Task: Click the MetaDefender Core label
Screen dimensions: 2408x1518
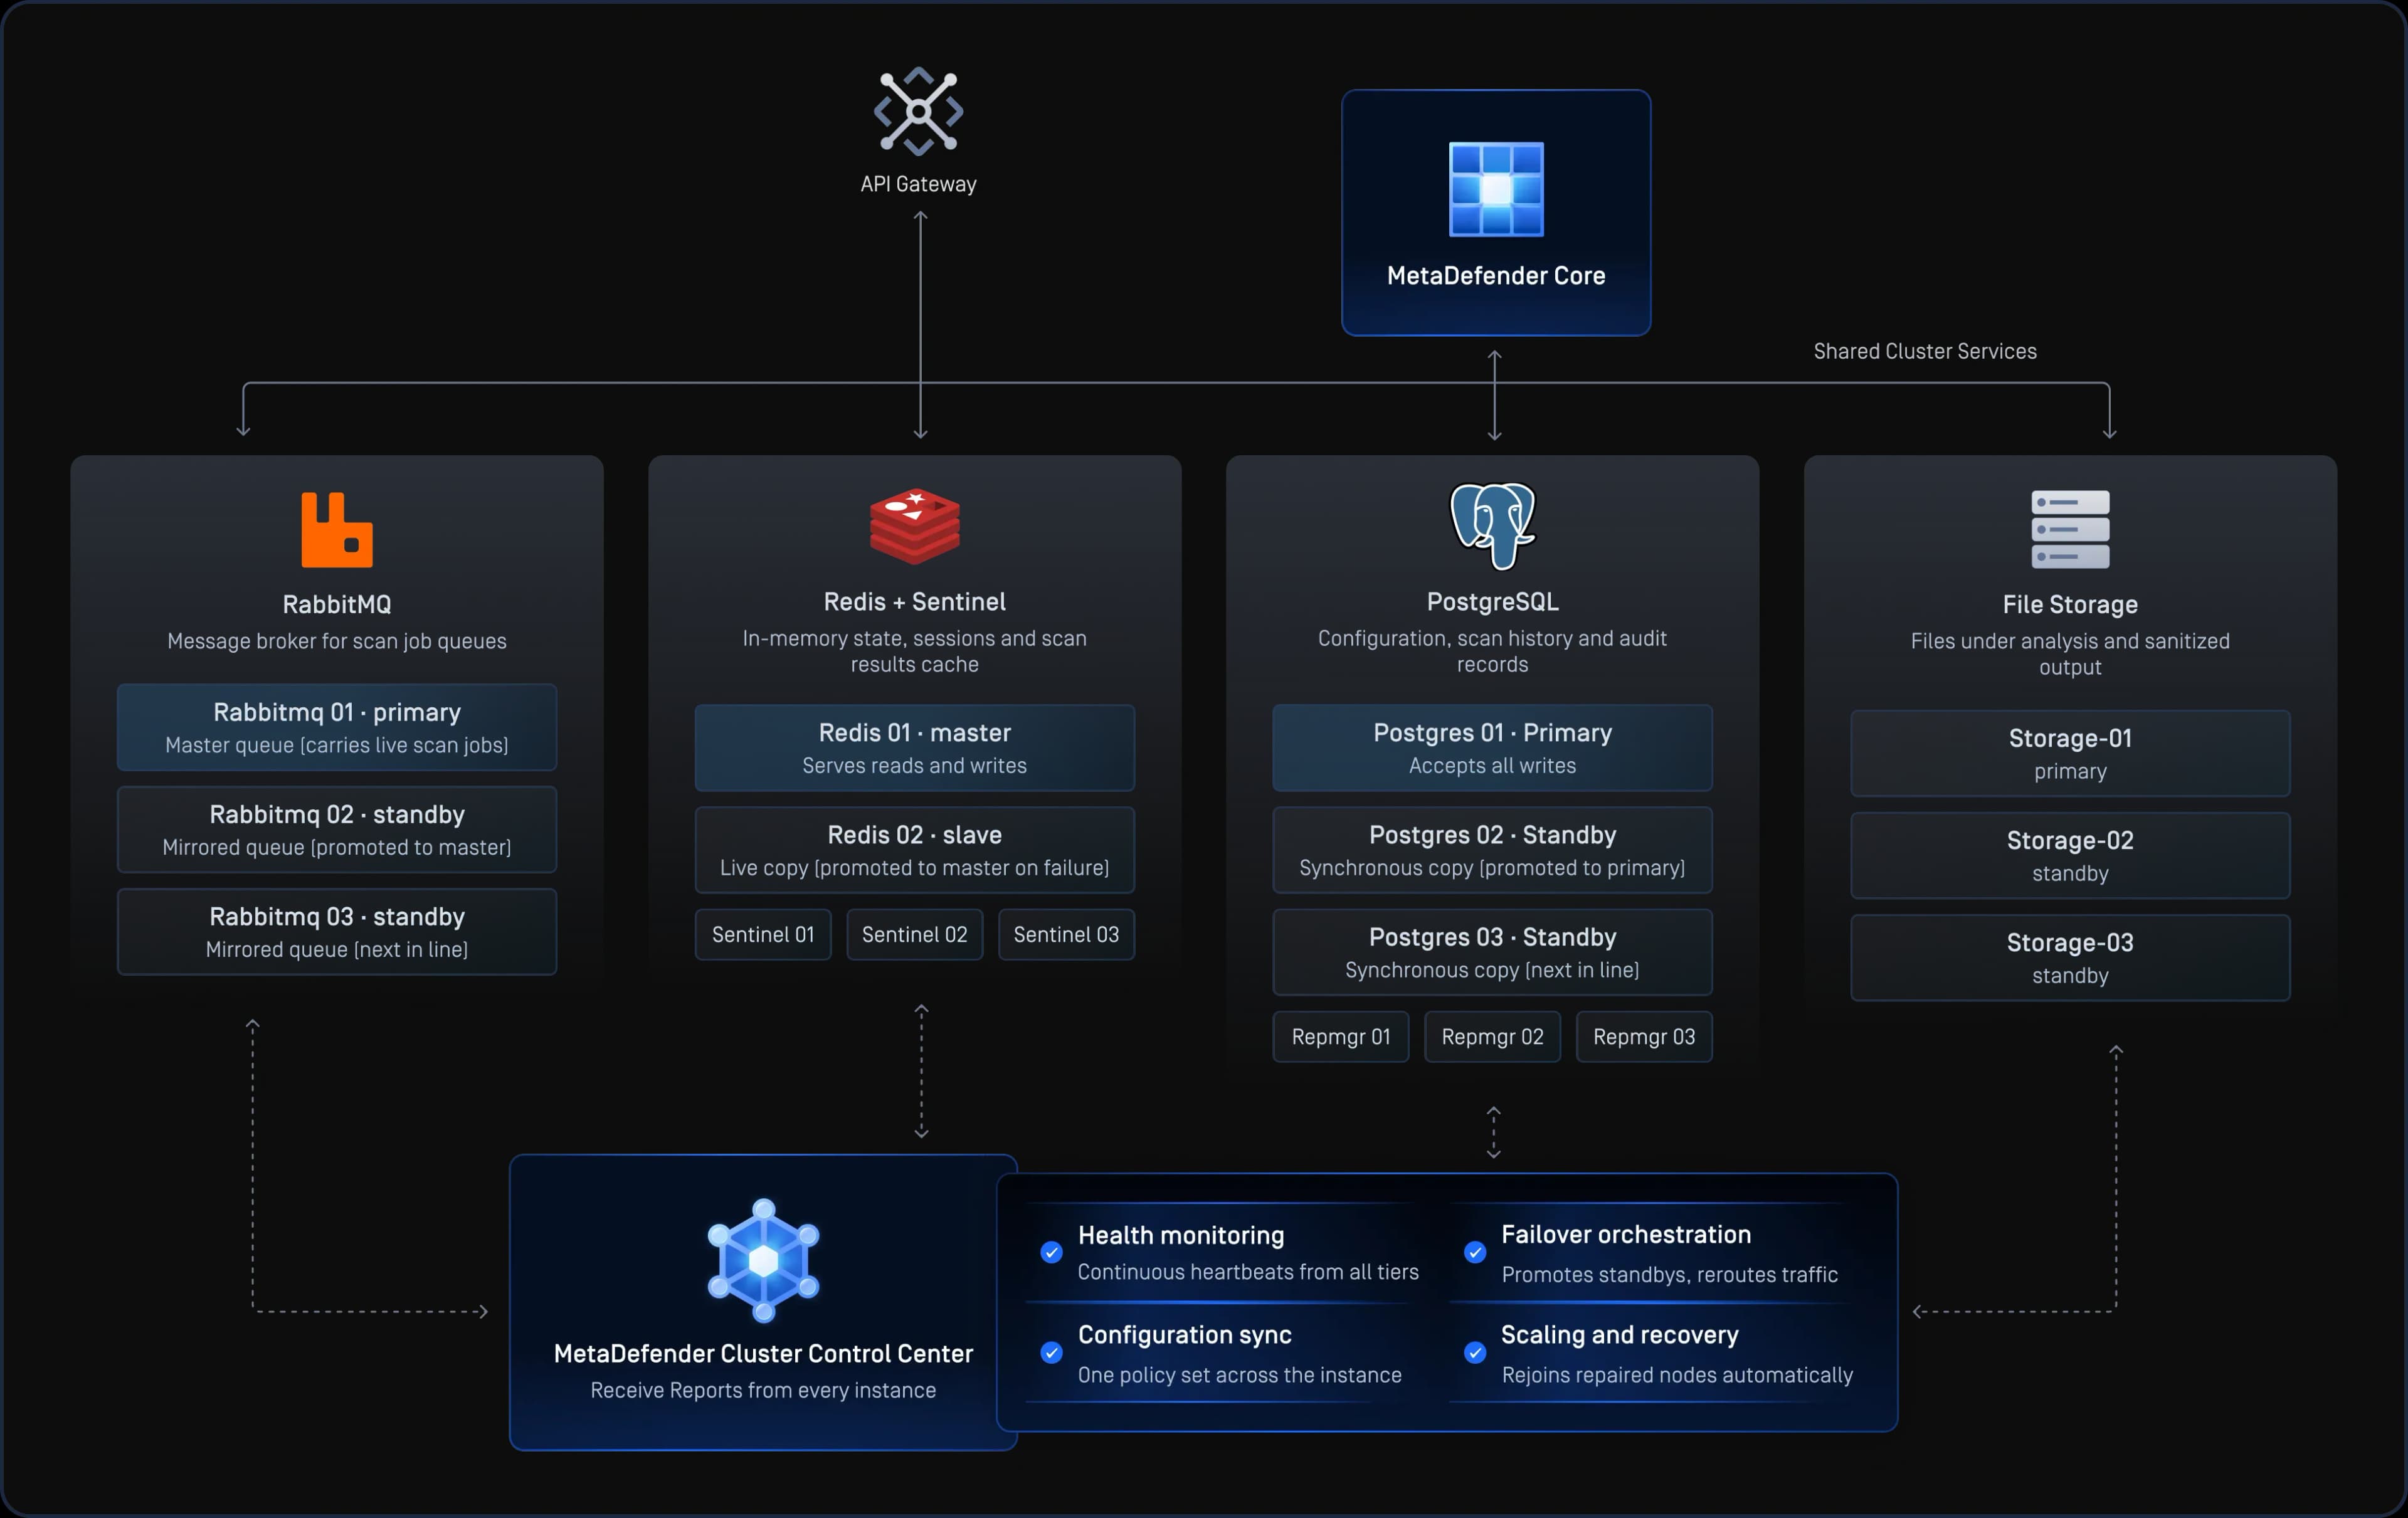Action: coord(1496,275)
